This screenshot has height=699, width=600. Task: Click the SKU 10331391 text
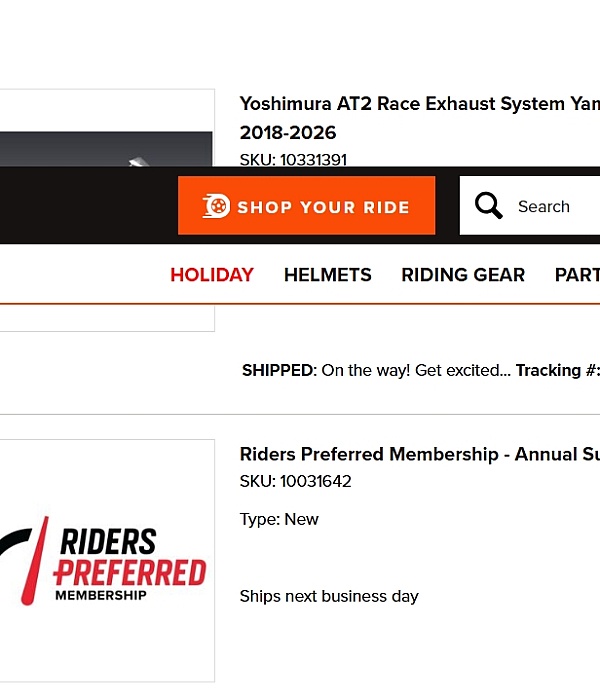pyautogui.click(x=293, y=160)
